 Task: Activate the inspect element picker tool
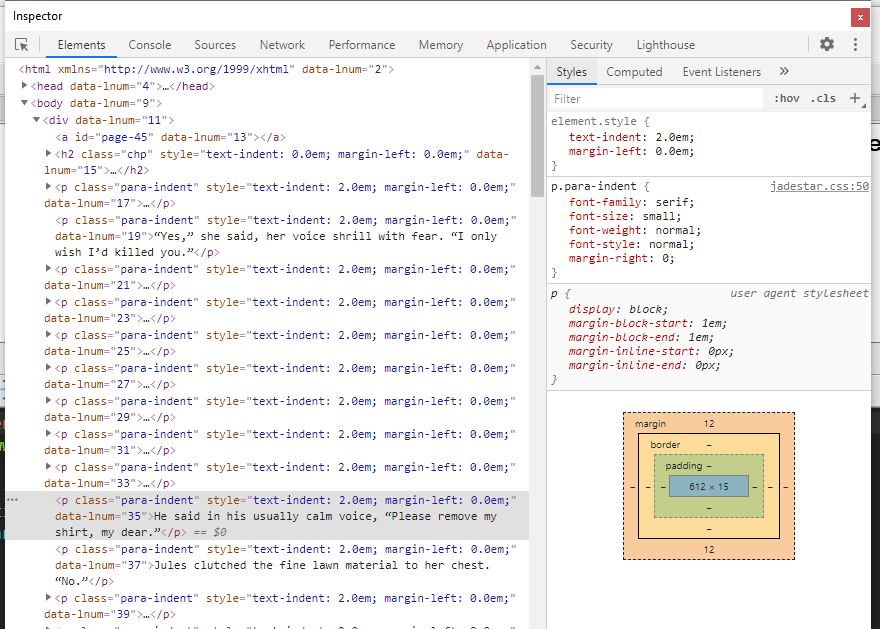coord(22,45)
